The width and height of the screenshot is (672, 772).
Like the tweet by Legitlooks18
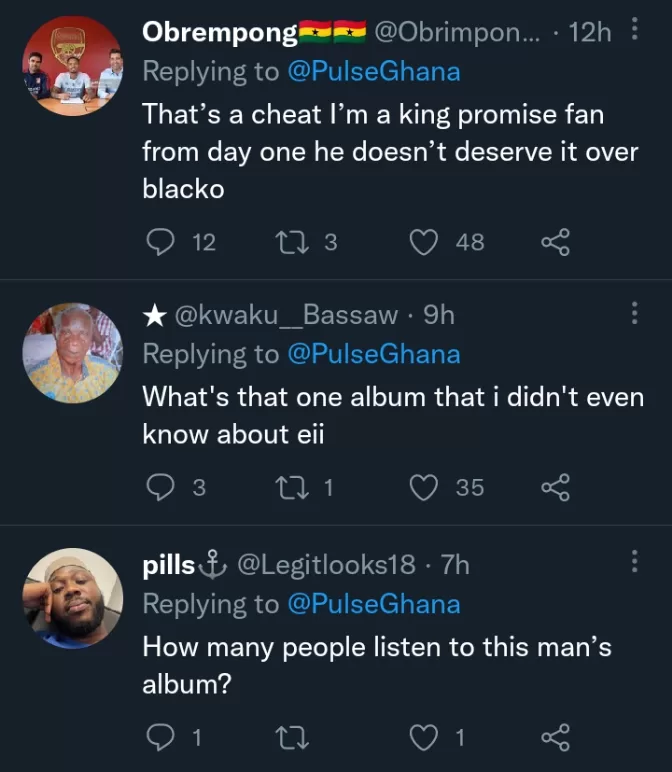425,738
